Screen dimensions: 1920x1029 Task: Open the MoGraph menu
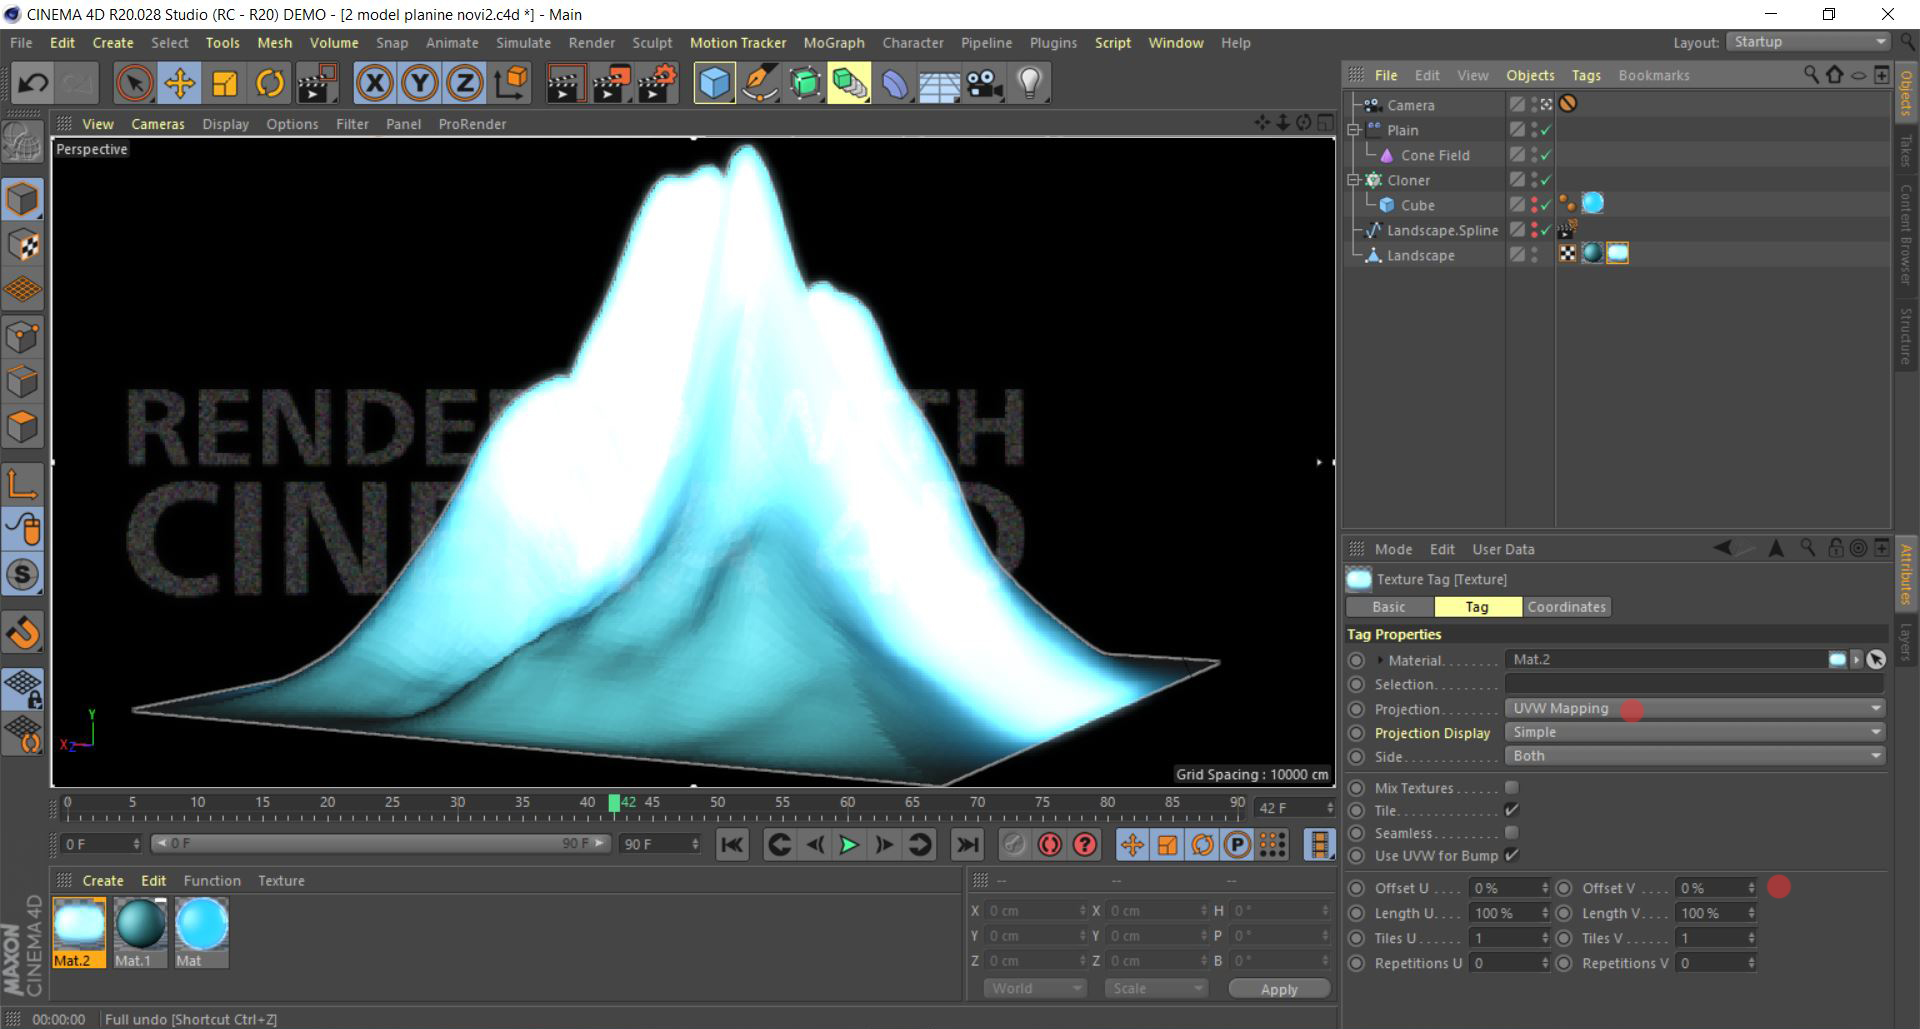tap(833, 43)
